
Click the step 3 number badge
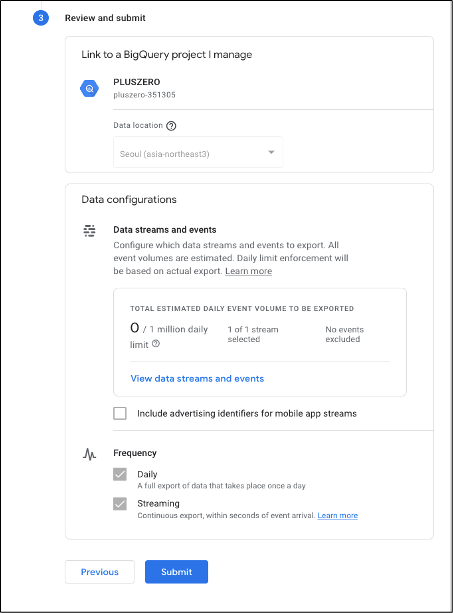tap(41, 18)
